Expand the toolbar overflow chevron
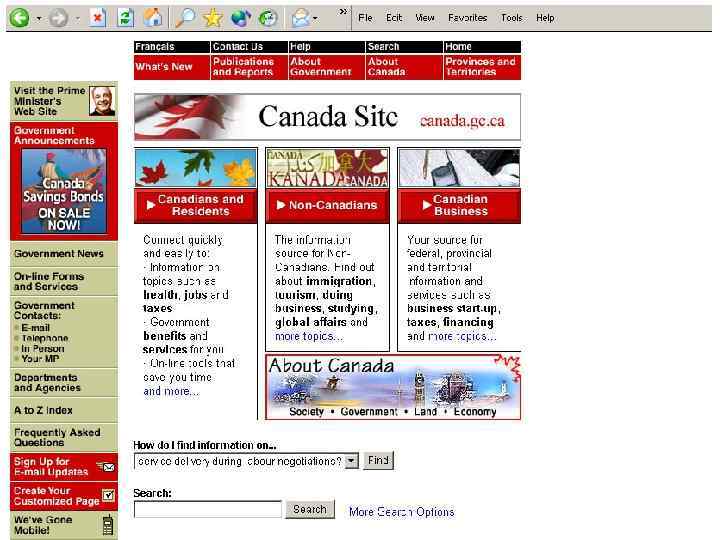This screenshot has width=720, height=540. tap(343, 11)
